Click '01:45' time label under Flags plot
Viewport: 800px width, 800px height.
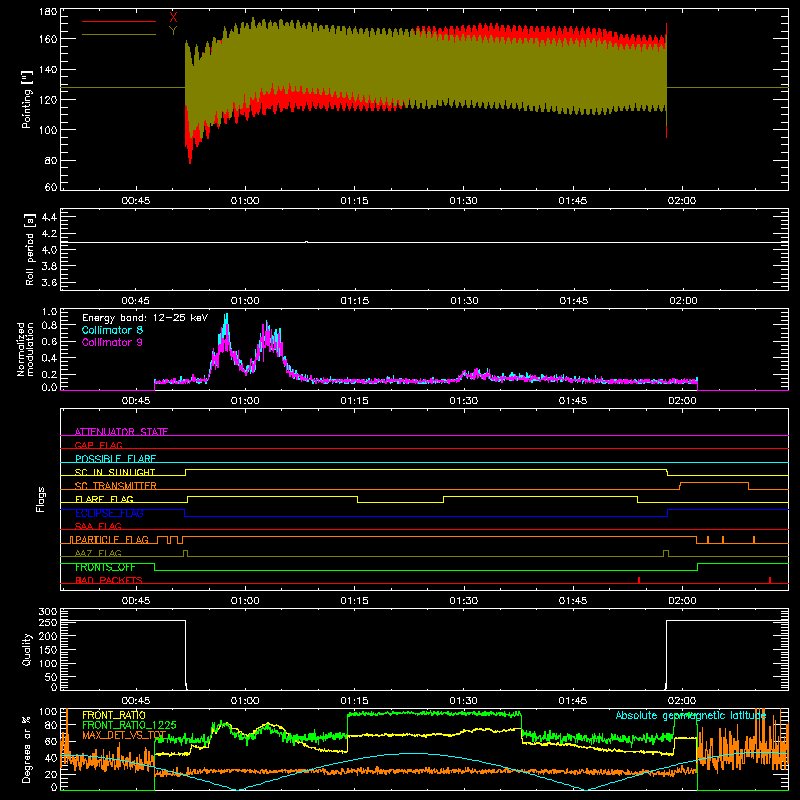click(x=573, y=601)
